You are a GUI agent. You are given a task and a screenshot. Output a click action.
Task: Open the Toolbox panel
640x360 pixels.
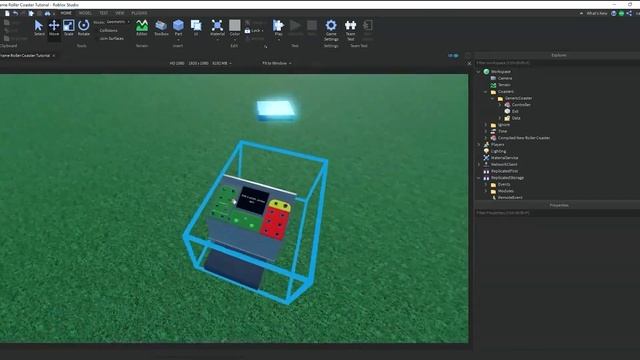click(x=161, y=27)
